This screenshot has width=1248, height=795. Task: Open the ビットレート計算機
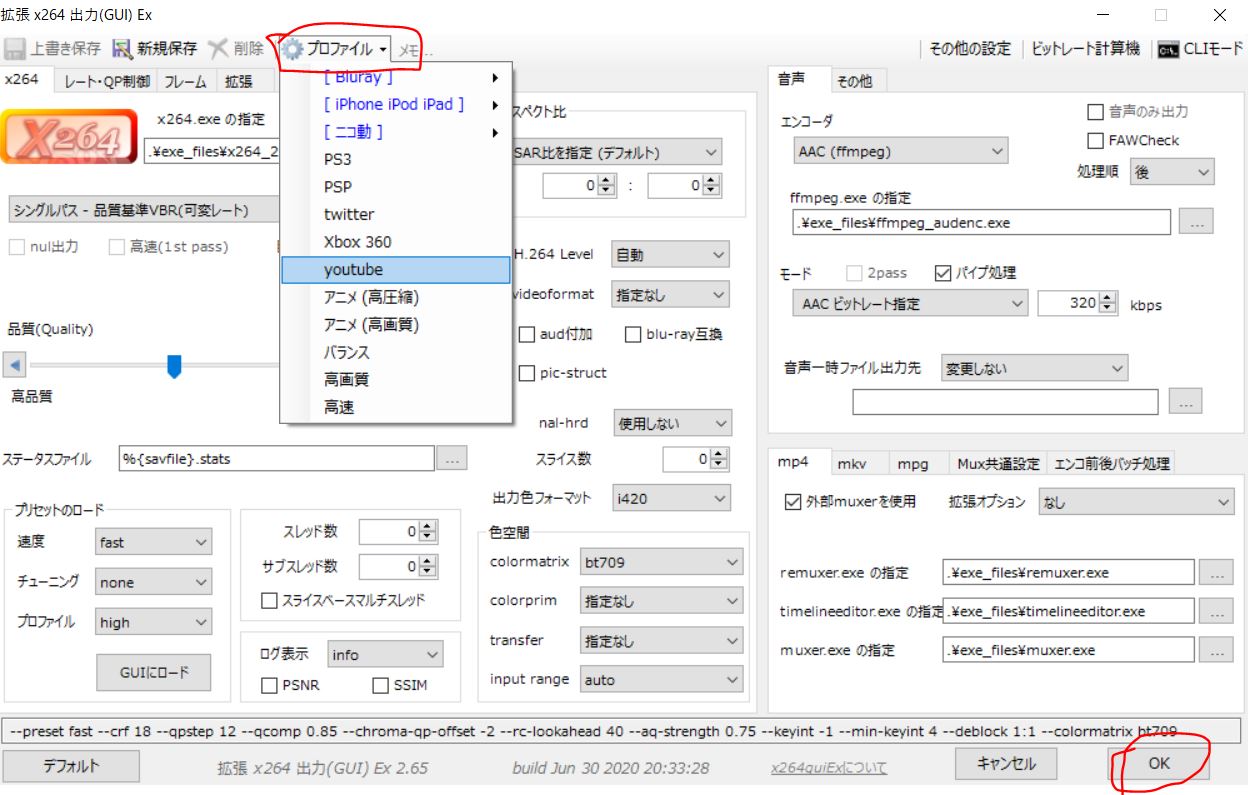point(1085,49)
